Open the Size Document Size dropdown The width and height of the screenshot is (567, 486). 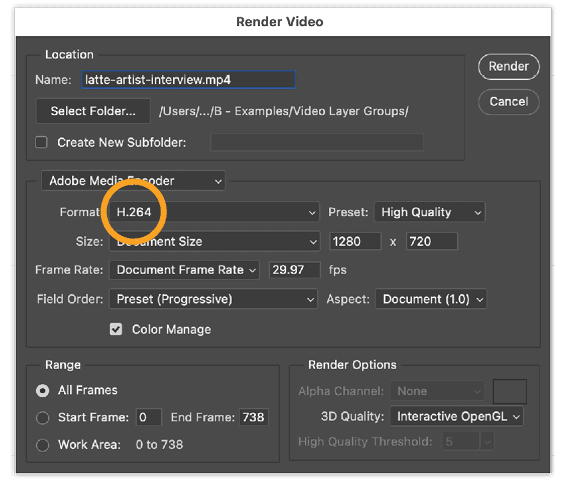pos(214,241)
